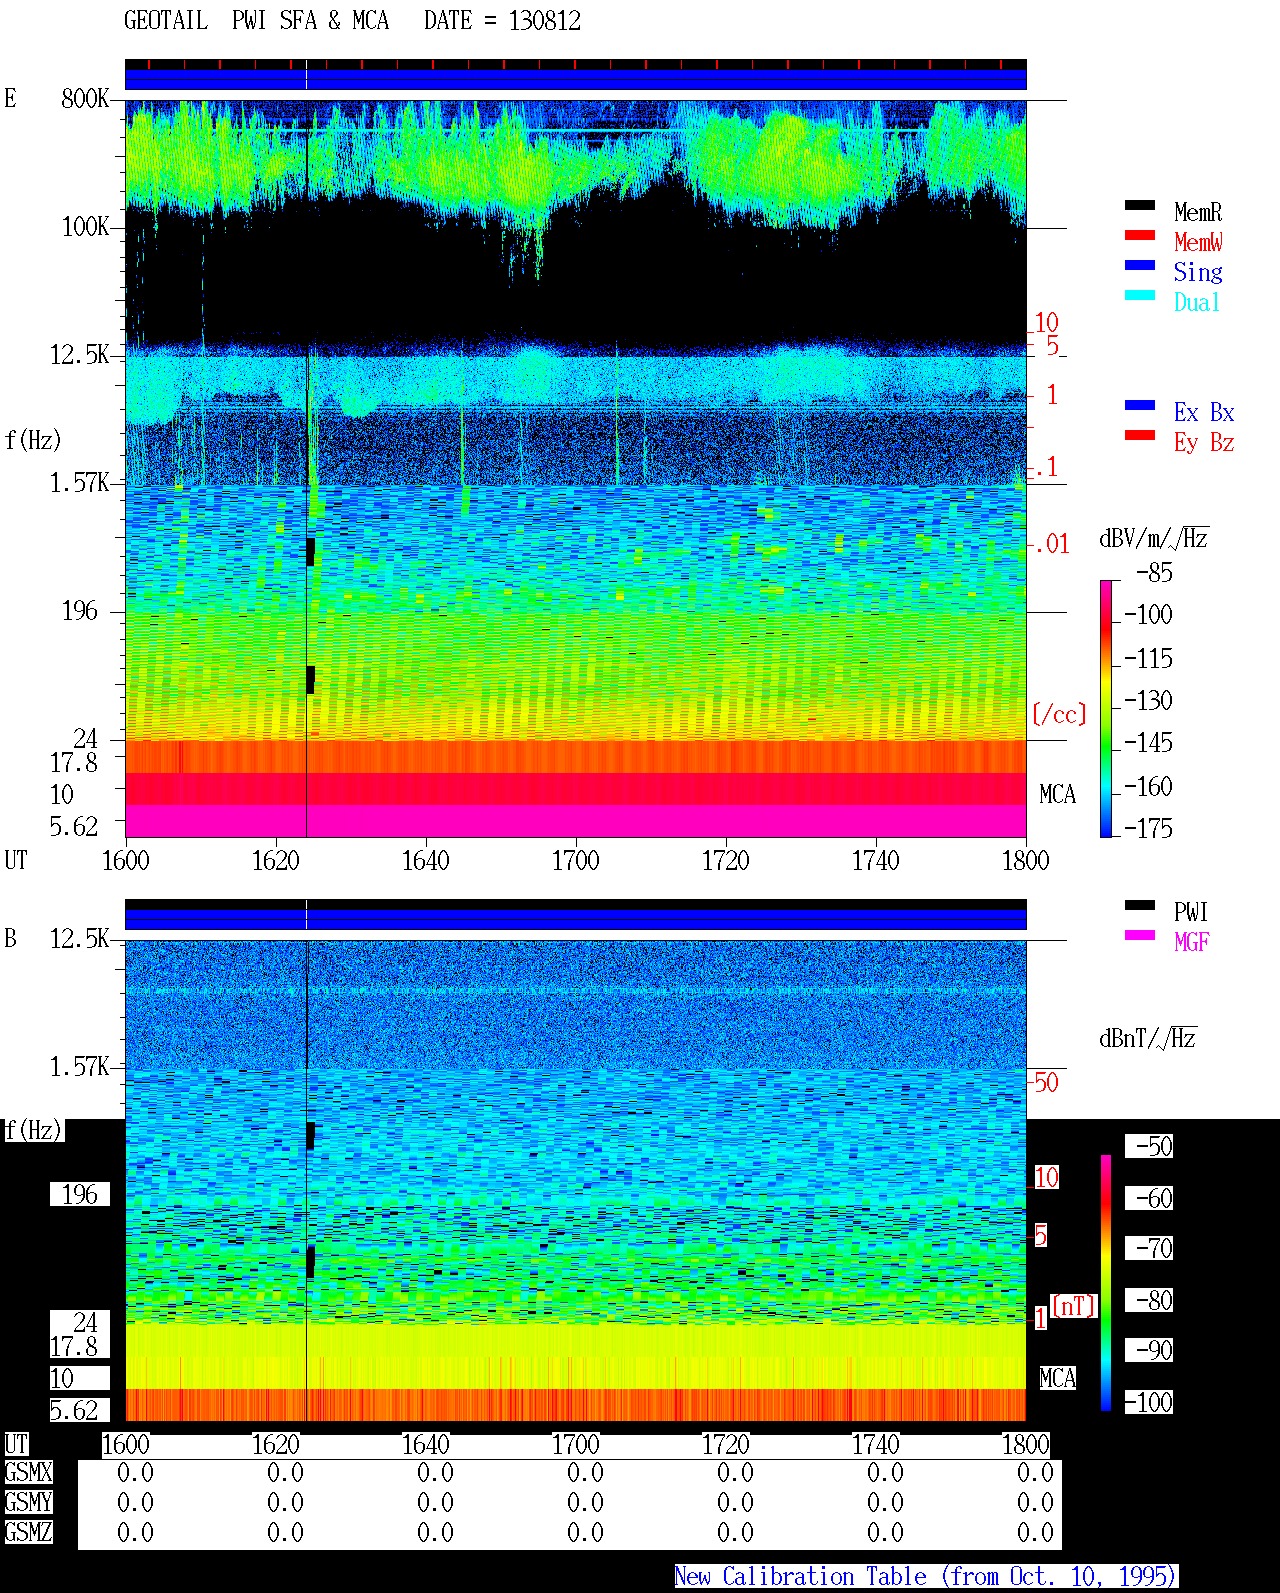Click the 17.8 label on the E panel
This screenshot has width=1280, height=1593.
[x=74, y=763]
